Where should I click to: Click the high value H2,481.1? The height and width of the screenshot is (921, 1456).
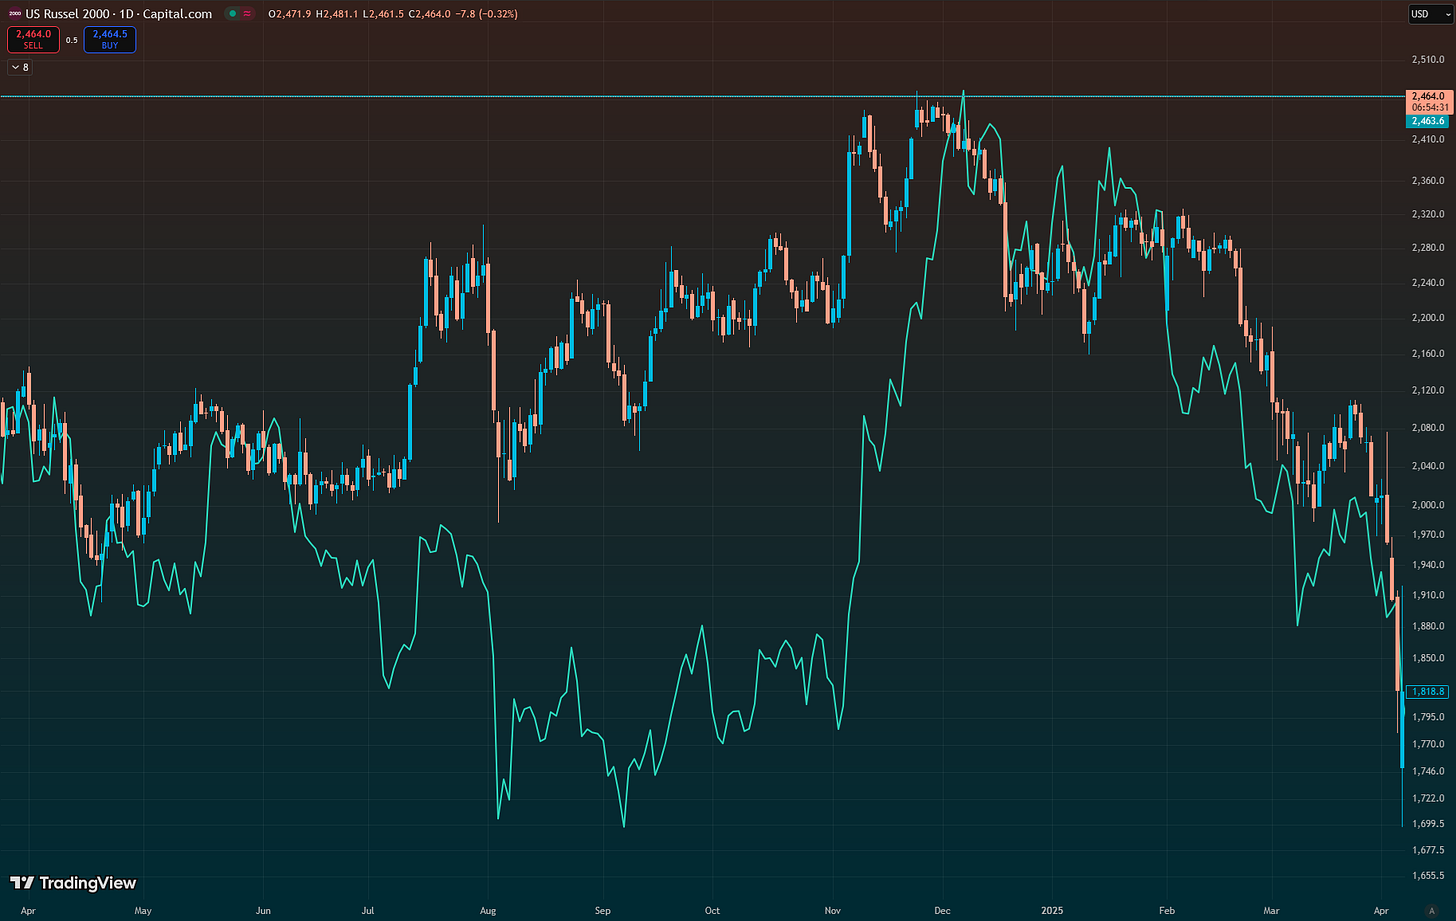click(x=337, y=14)
